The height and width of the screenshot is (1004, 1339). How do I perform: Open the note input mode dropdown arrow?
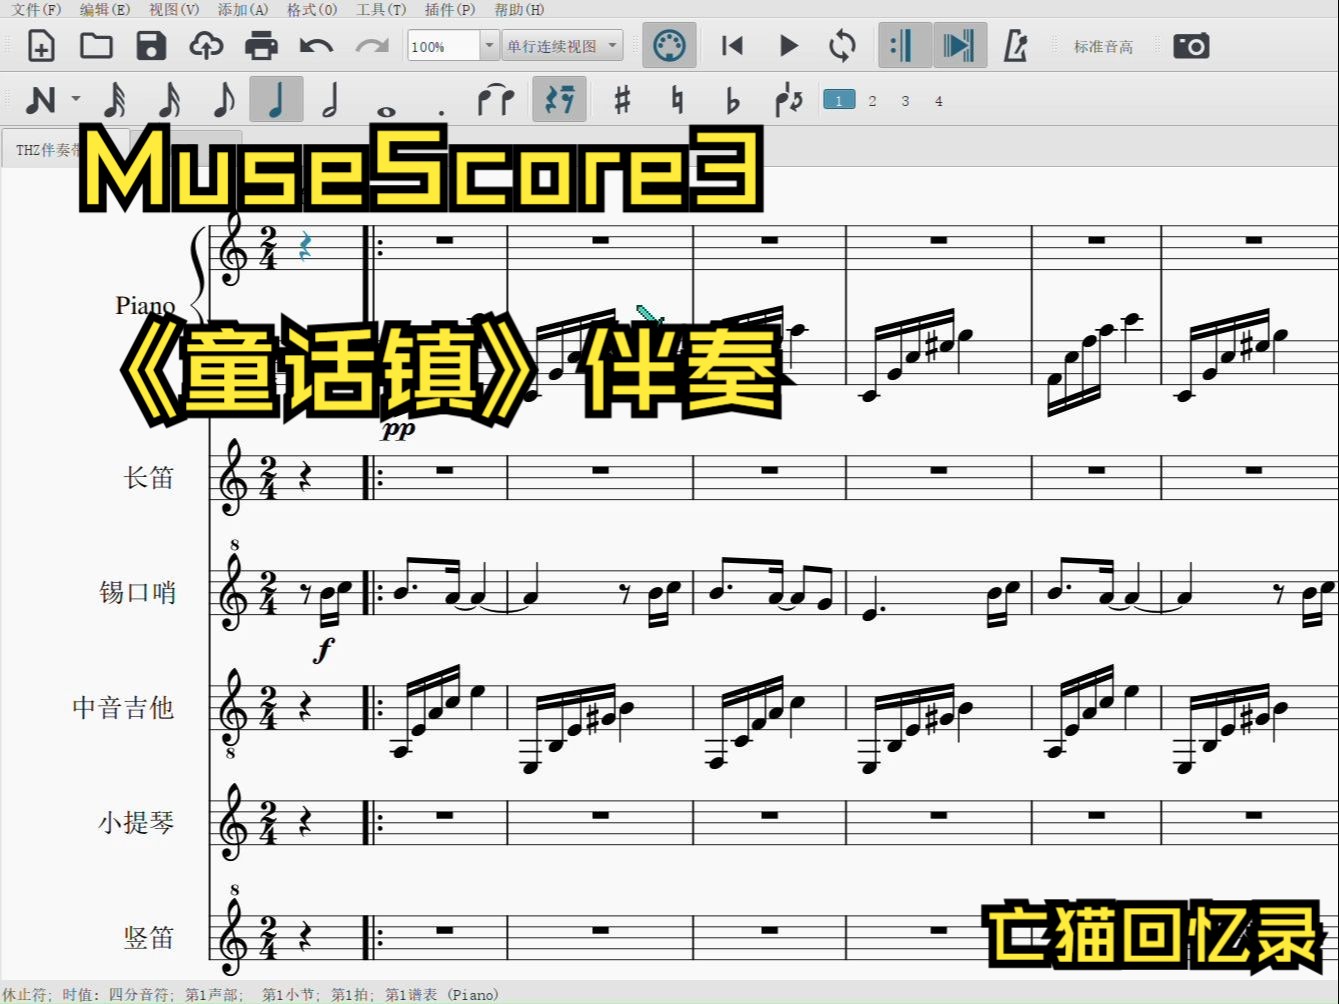[x=76, y=100]
